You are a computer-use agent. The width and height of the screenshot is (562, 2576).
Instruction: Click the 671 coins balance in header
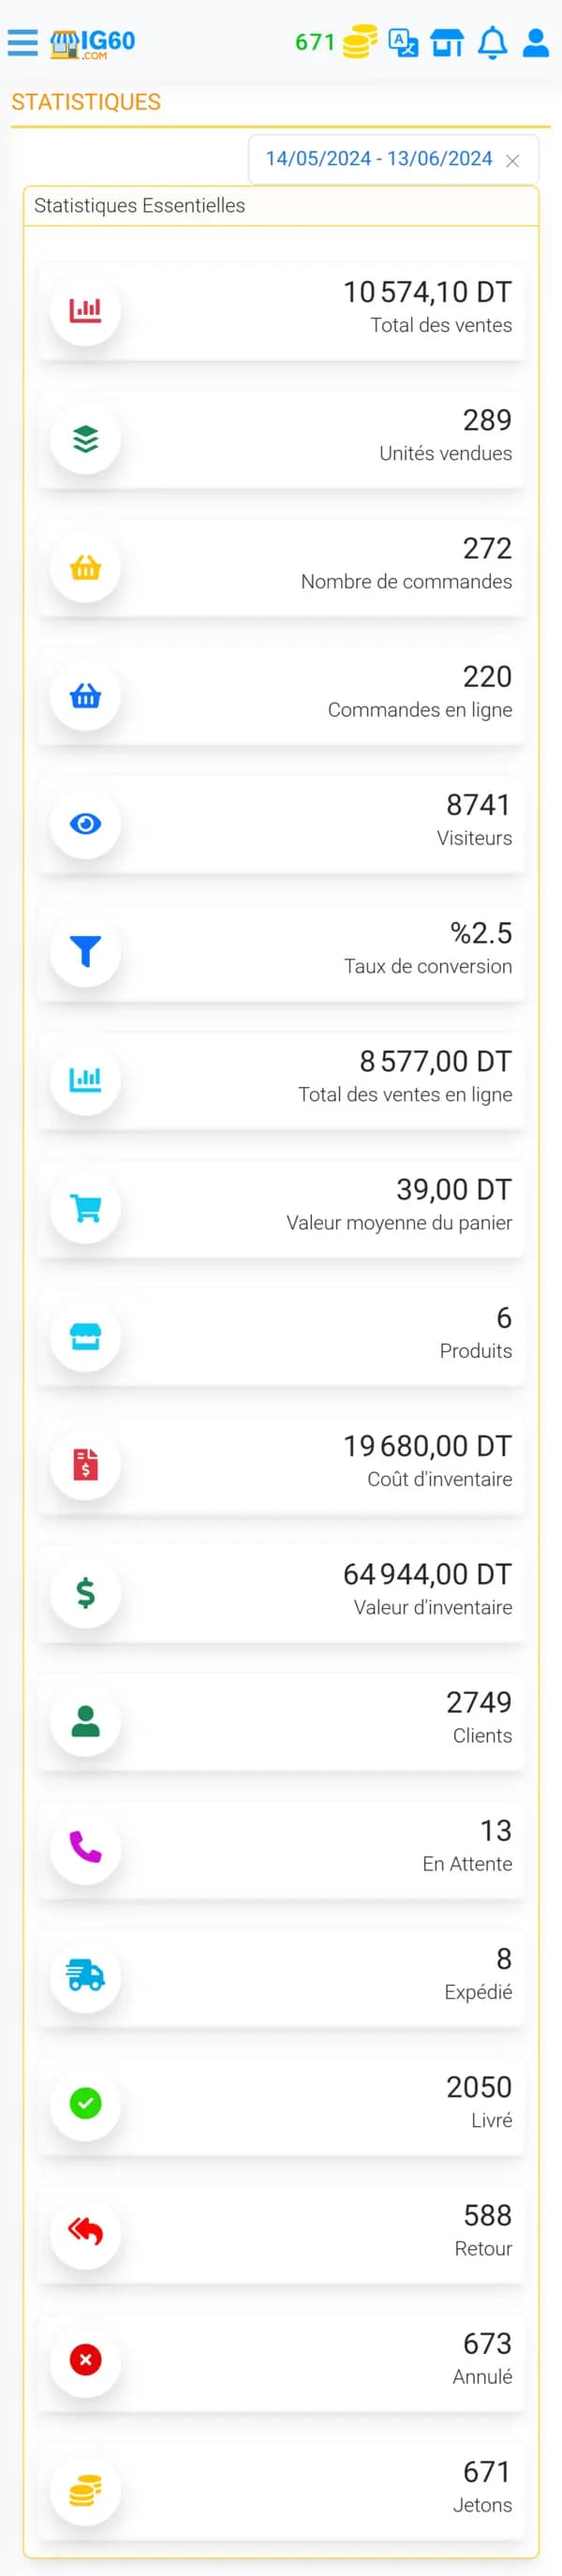point(335,42)
